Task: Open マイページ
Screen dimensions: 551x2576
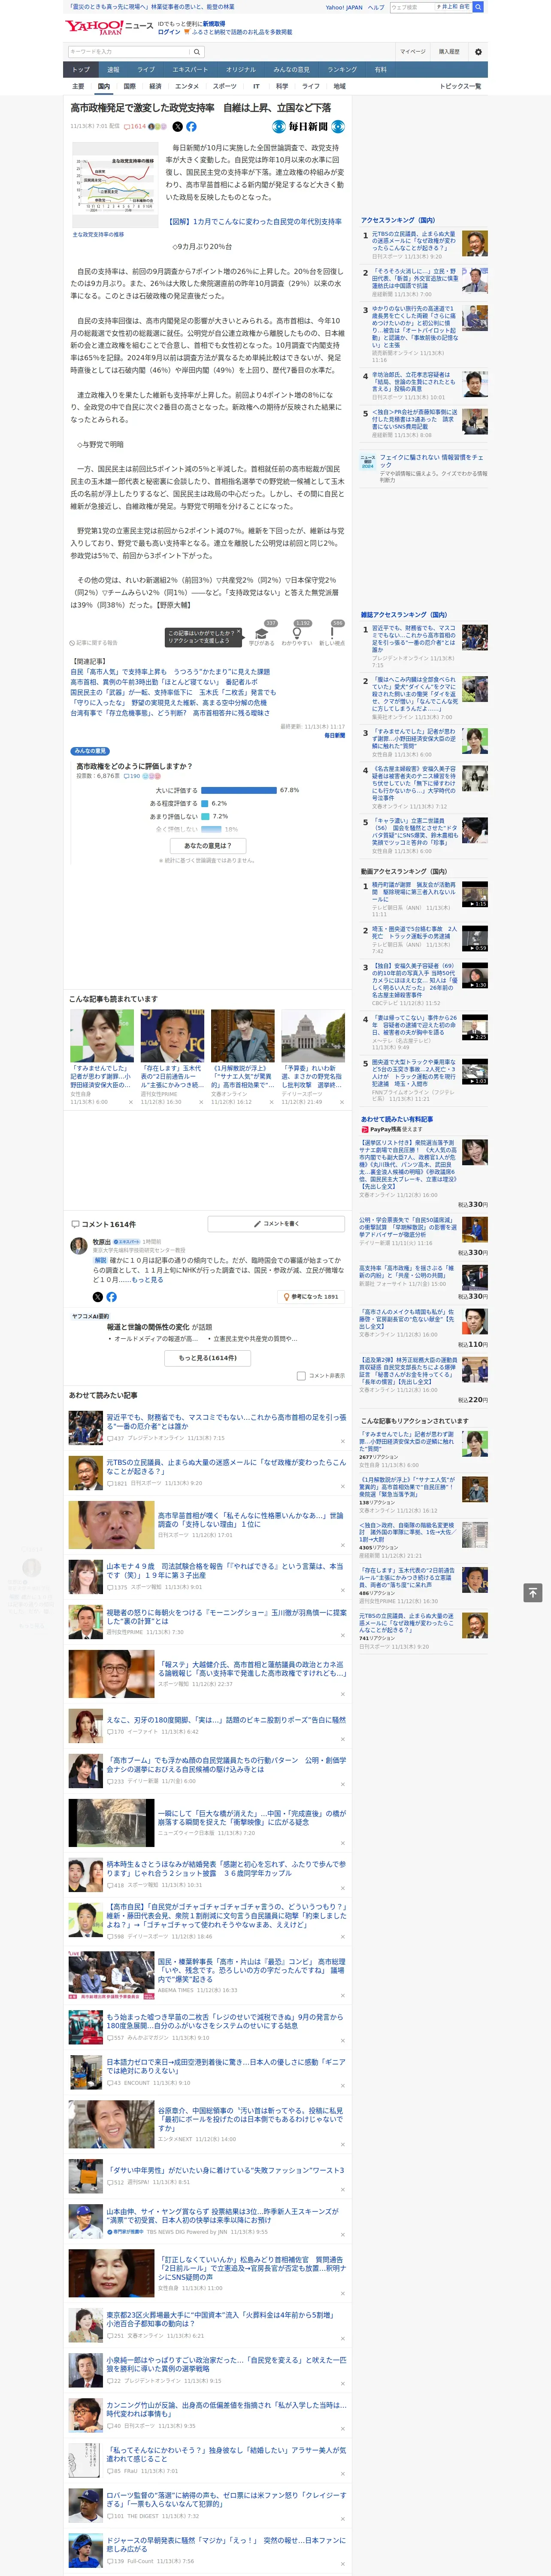Action: click(412, 52)
